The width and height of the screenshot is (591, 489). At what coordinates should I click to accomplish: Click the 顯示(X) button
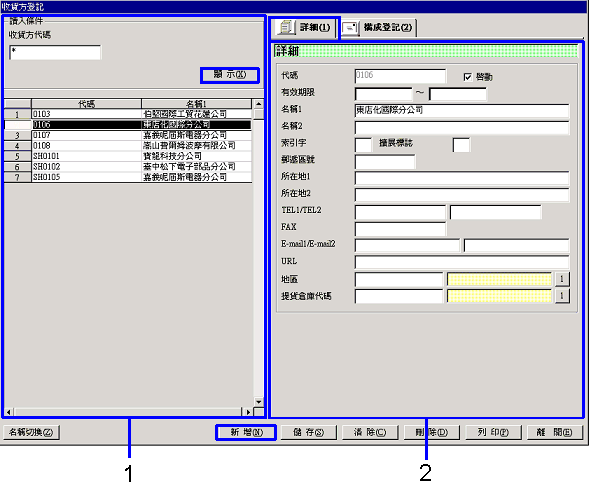(230, 75)
